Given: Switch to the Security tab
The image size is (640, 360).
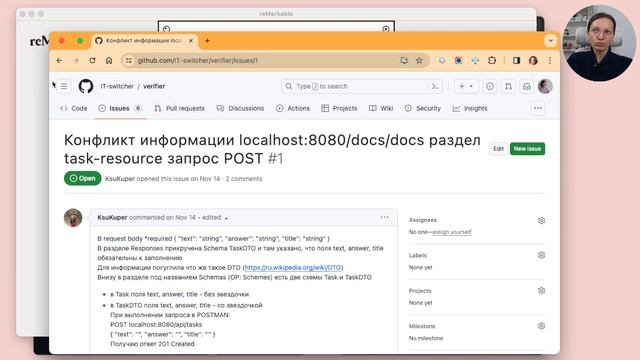Looking at the screenshot, I should [423, 108].
